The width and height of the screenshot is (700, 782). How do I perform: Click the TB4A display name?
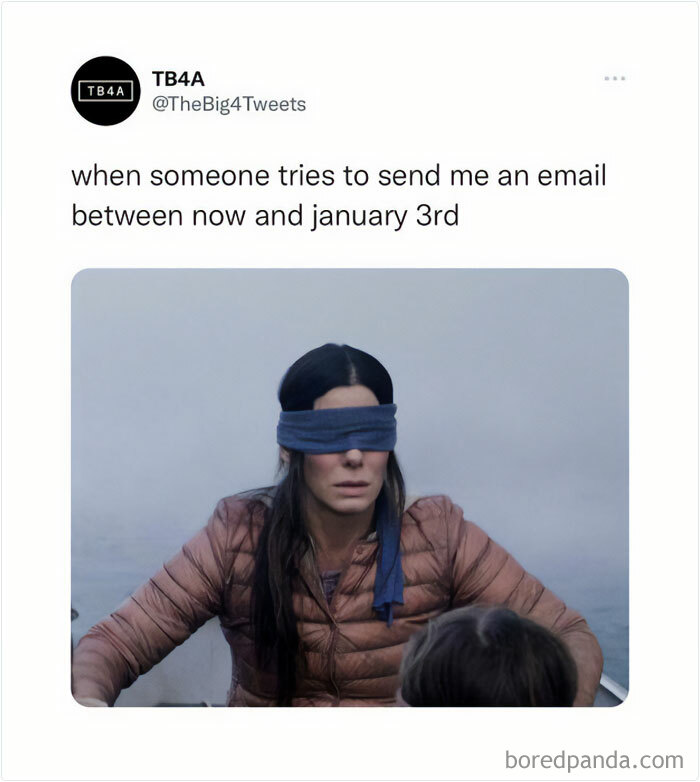click(x=178, y=79)
